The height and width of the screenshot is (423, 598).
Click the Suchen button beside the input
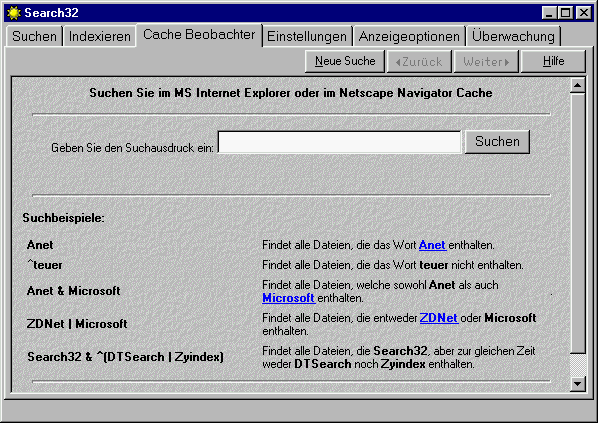point(497,142)
